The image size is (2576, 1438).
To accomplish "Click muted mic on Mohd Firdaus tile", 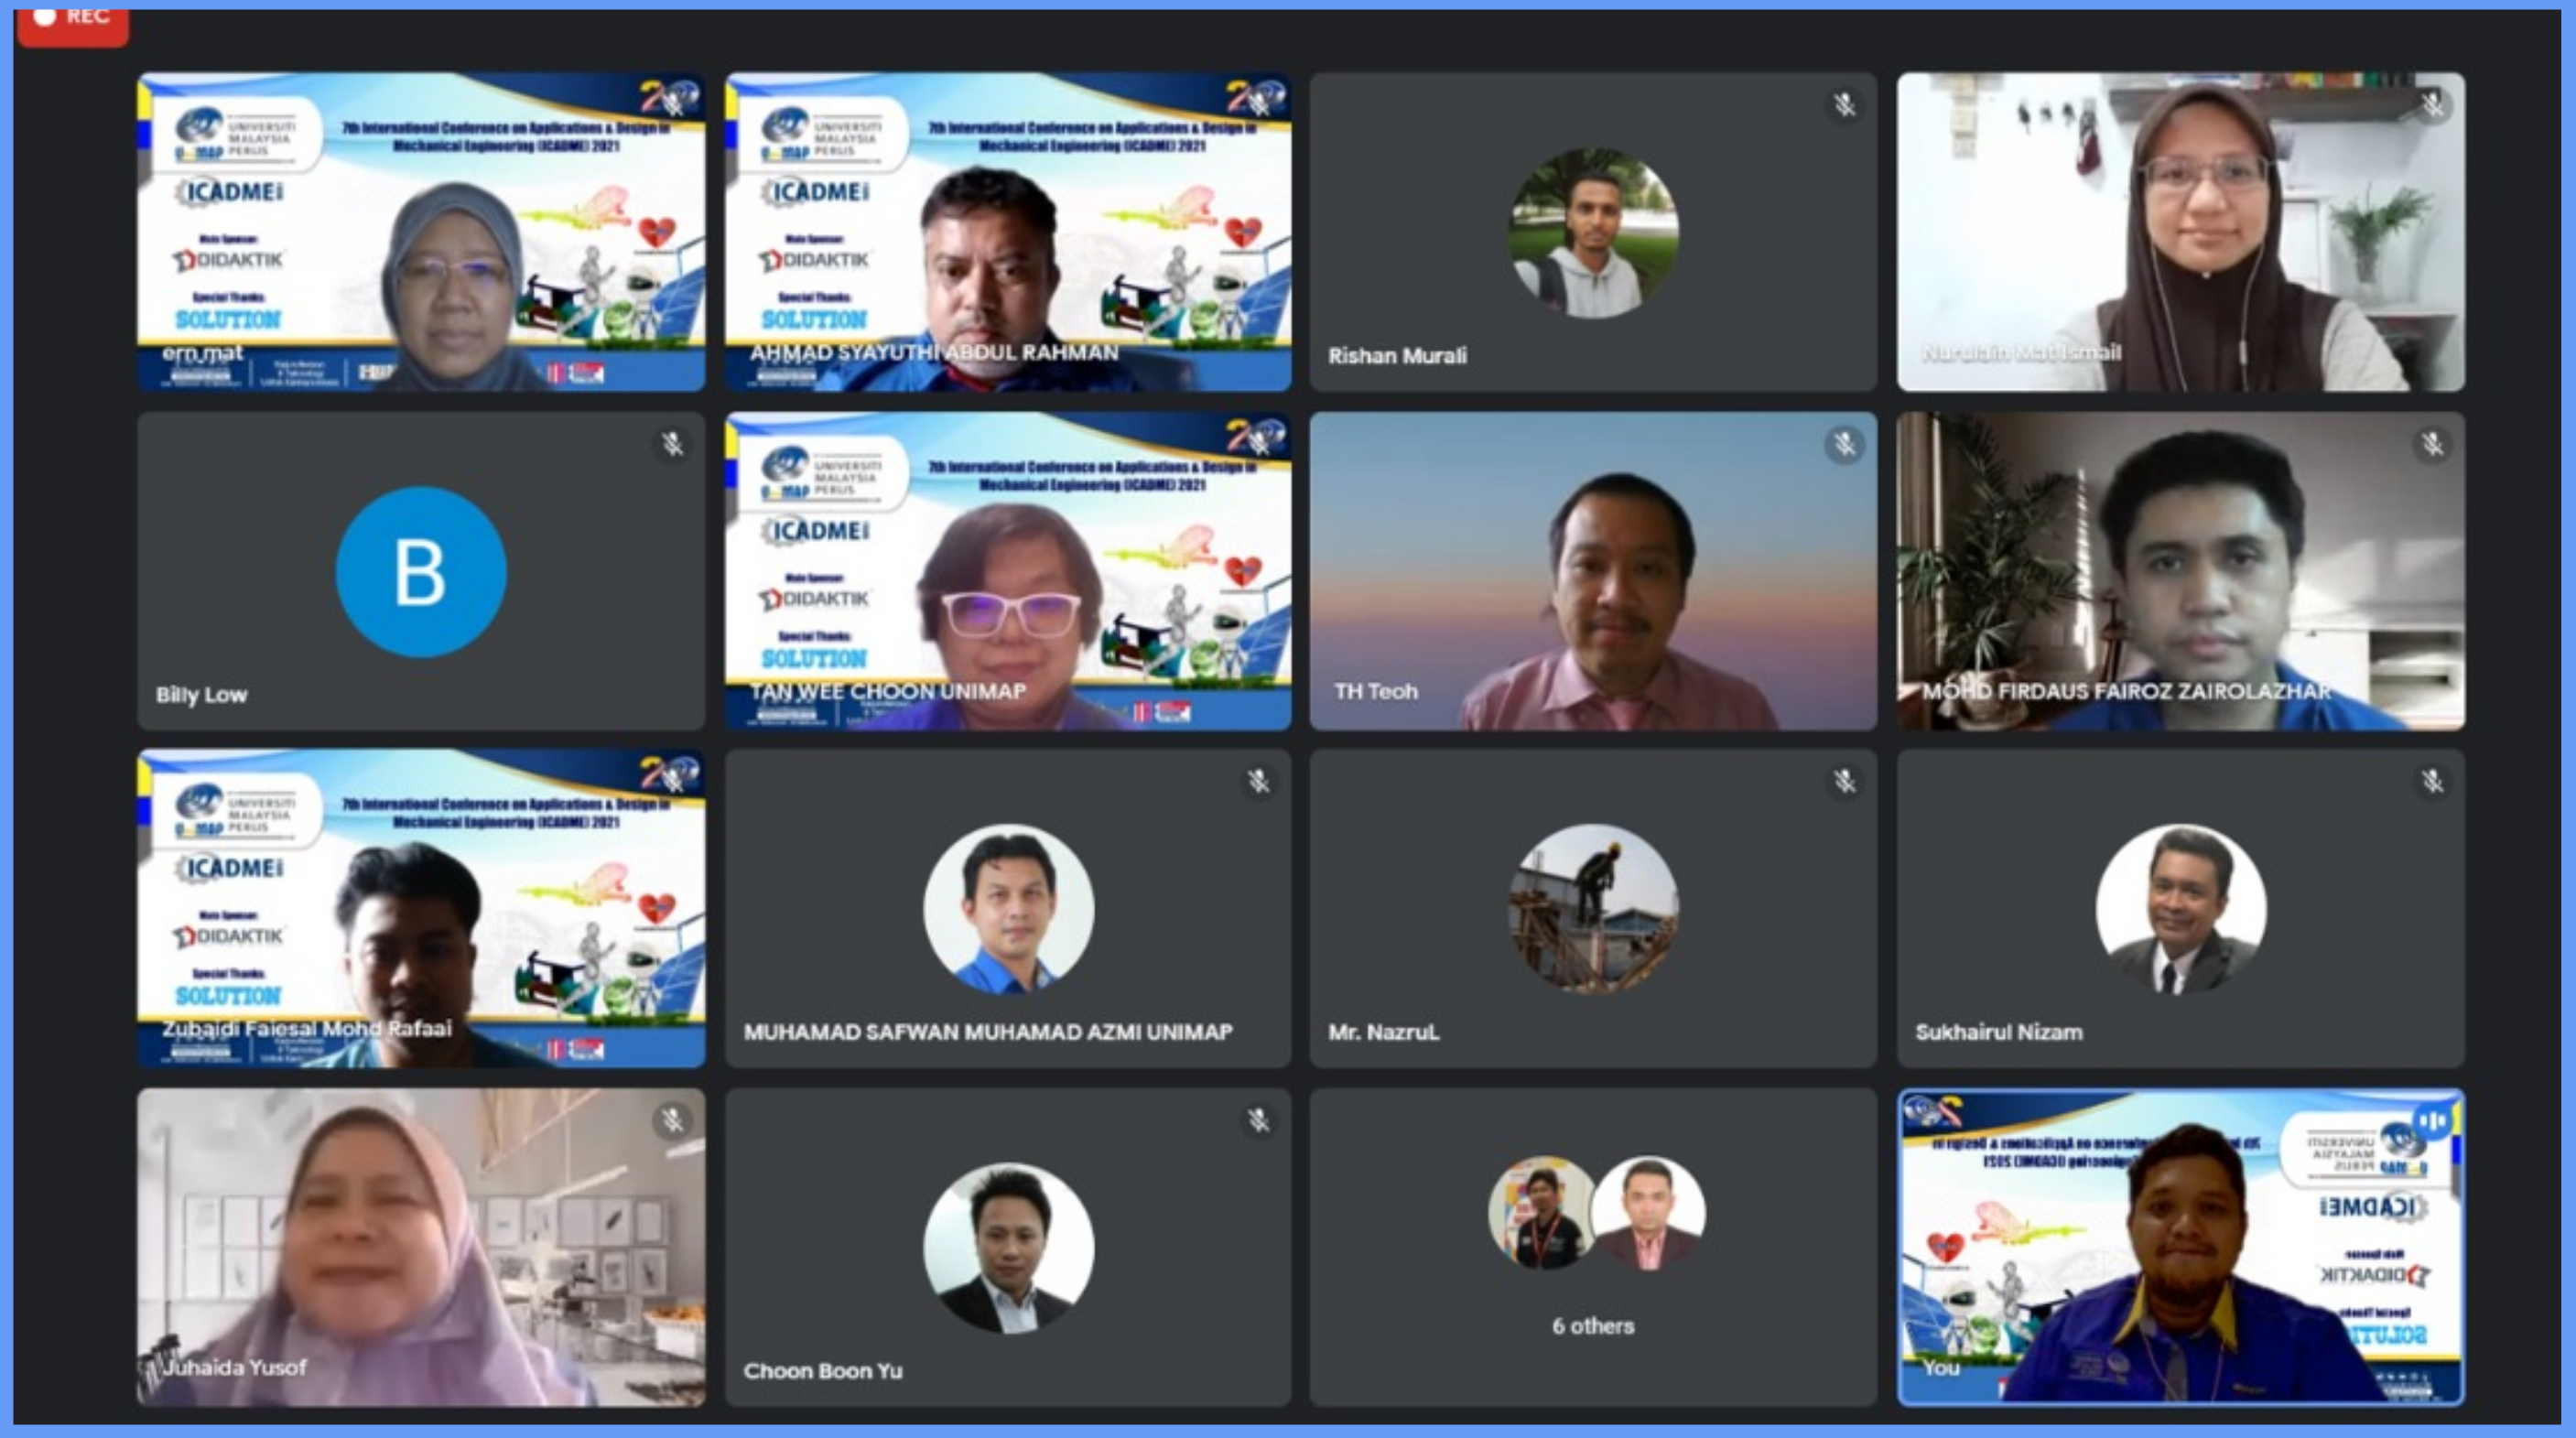I will [x=2432, y=444].
